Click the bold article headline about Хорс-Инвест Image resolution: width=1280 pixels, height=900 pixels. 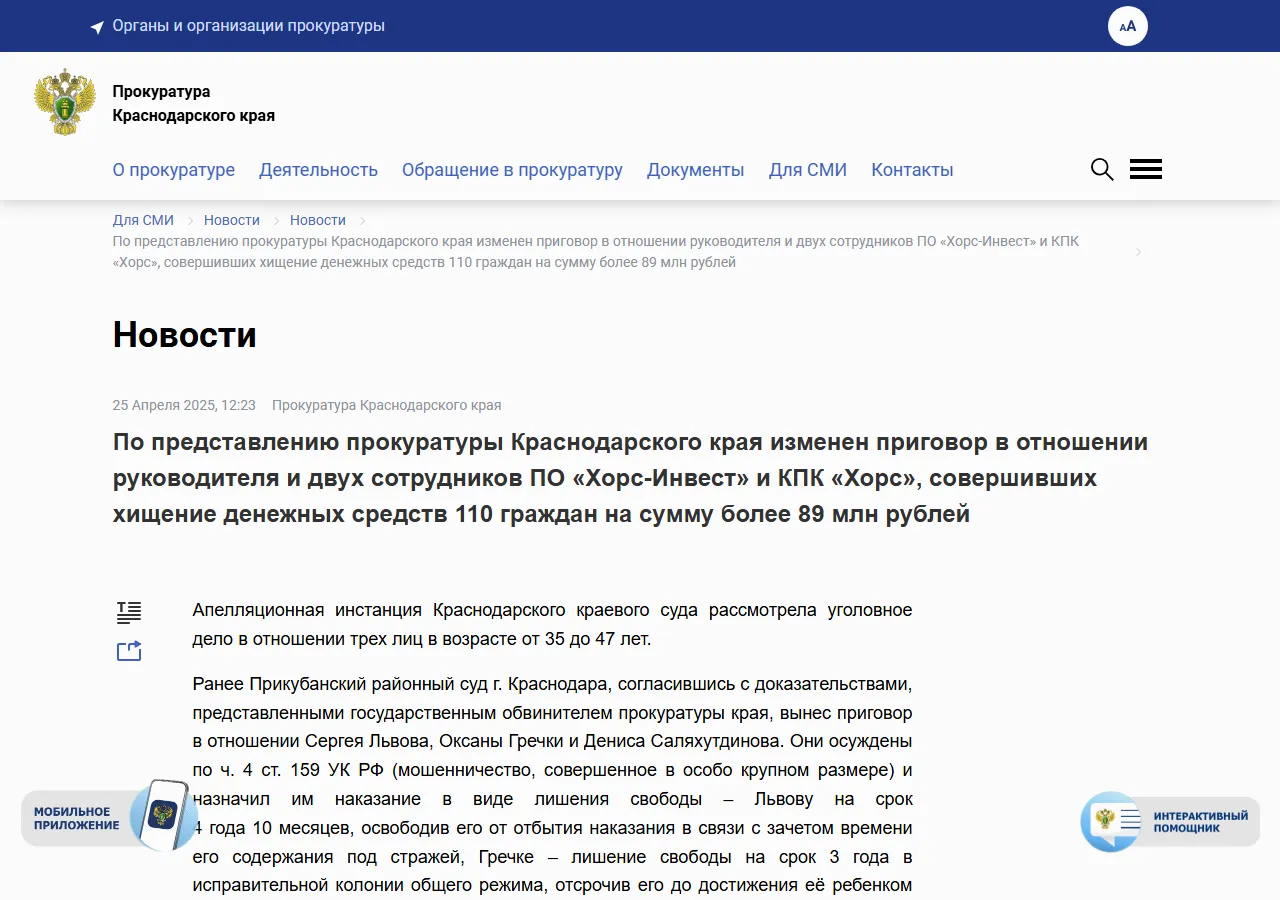[630, 479]
